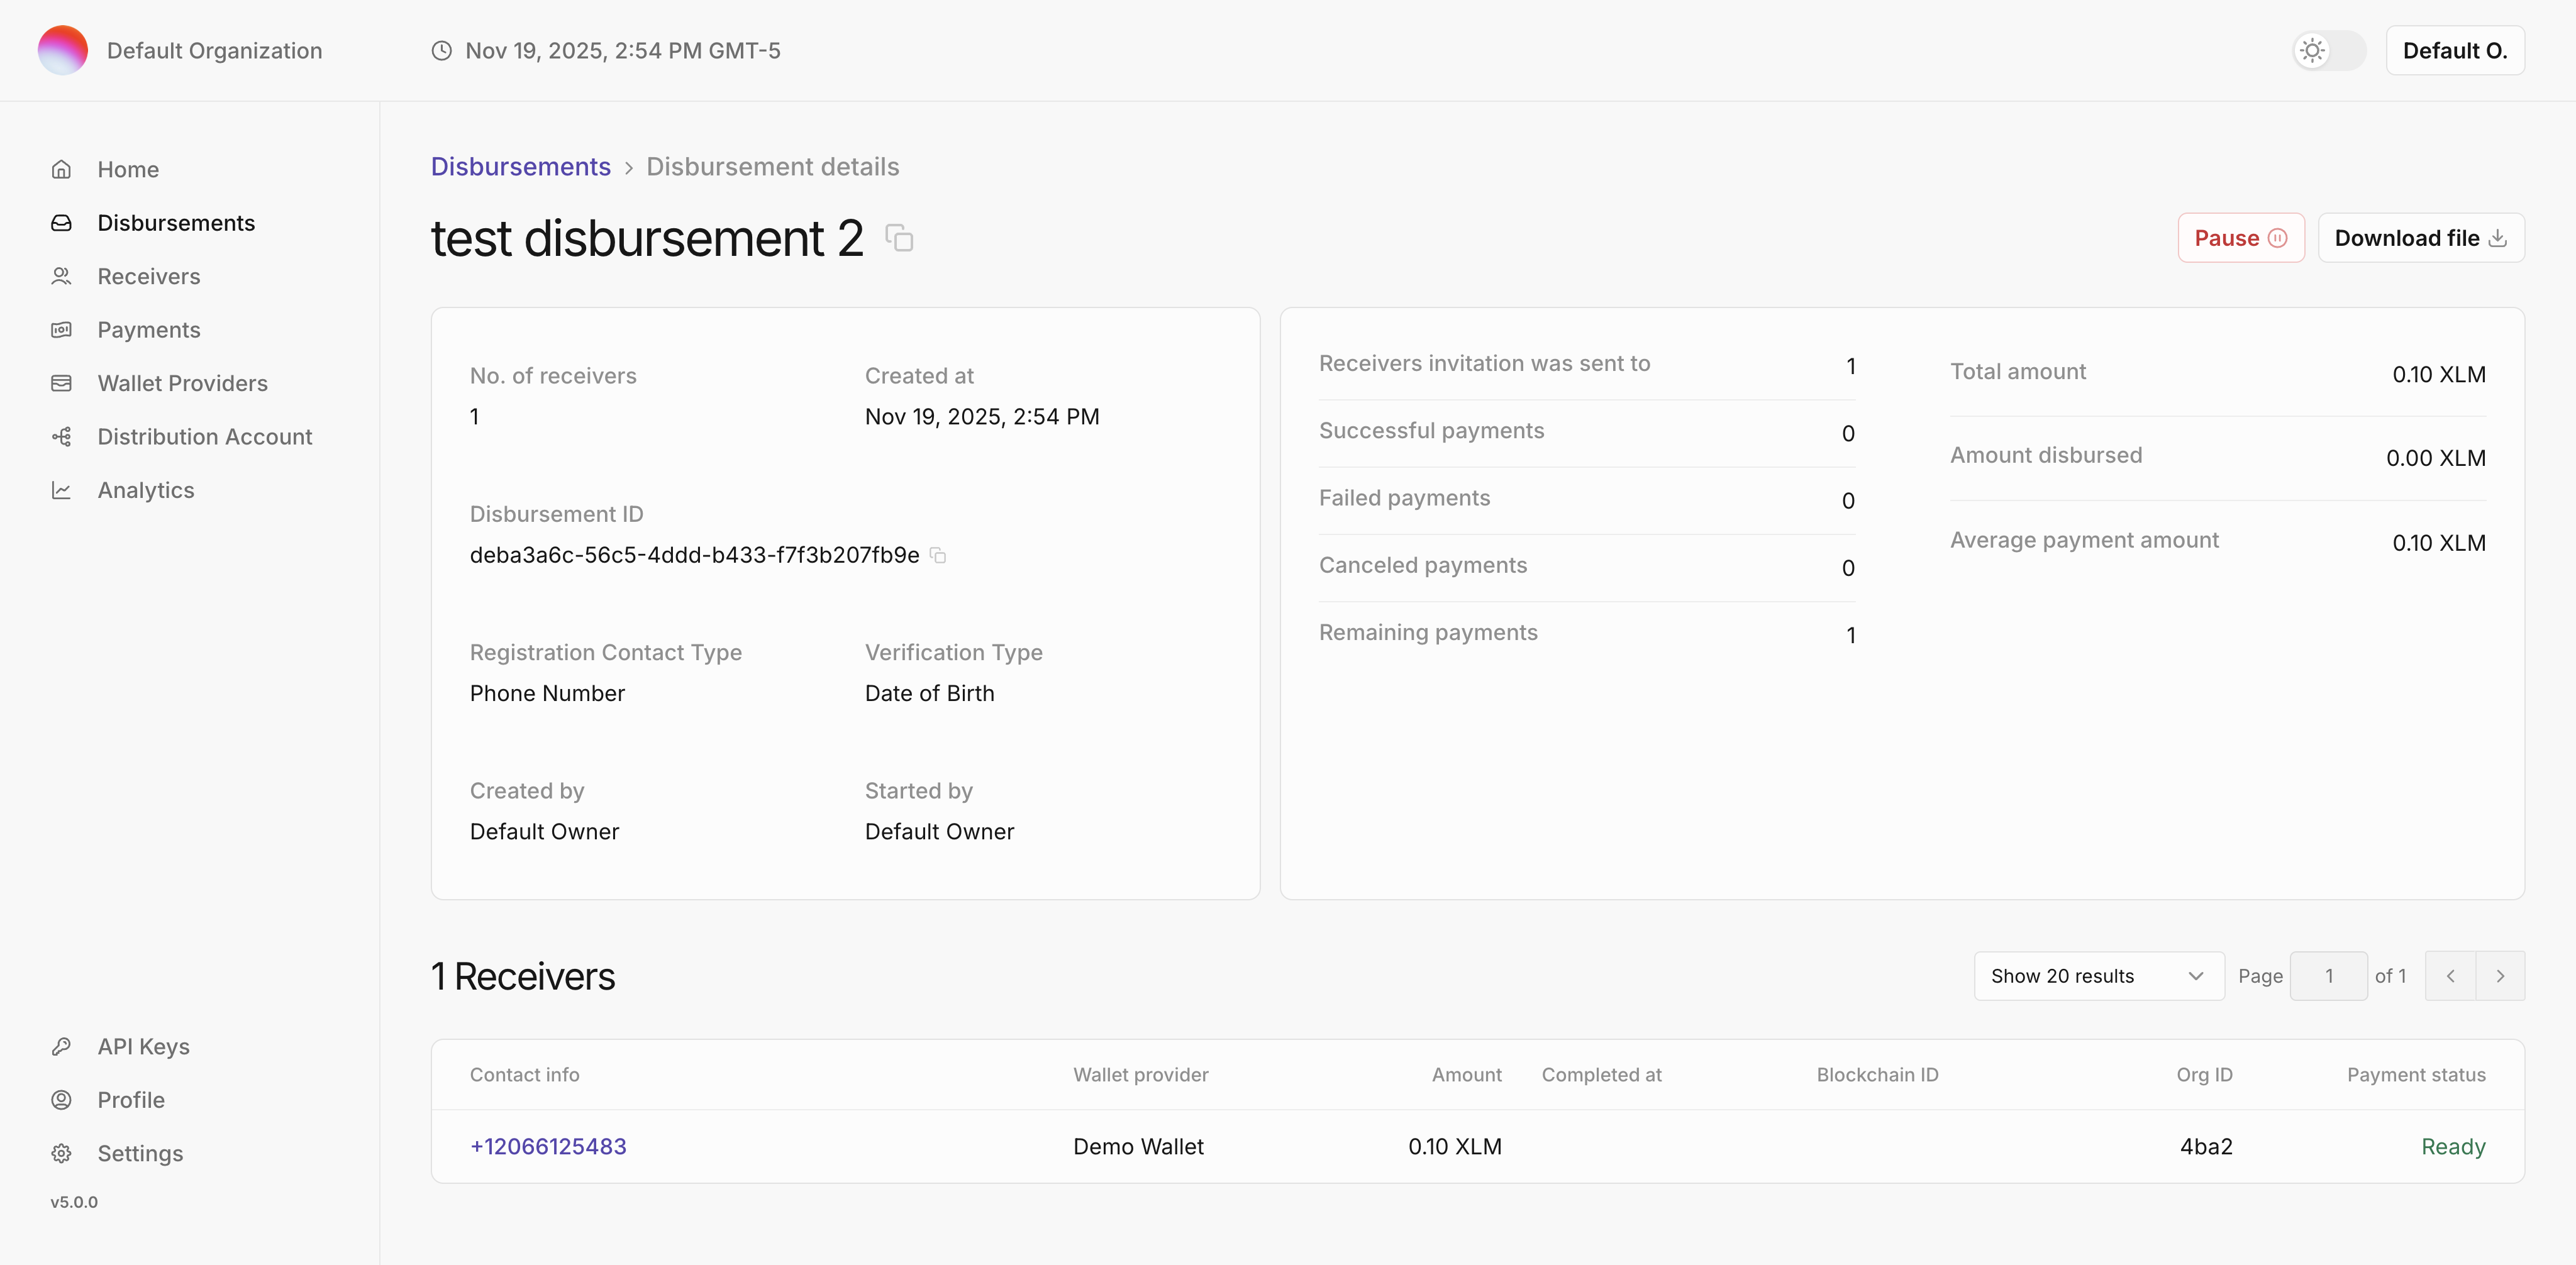Pause the disbursement
Screen dimensions: 2576x1265
pos(2240,237)
